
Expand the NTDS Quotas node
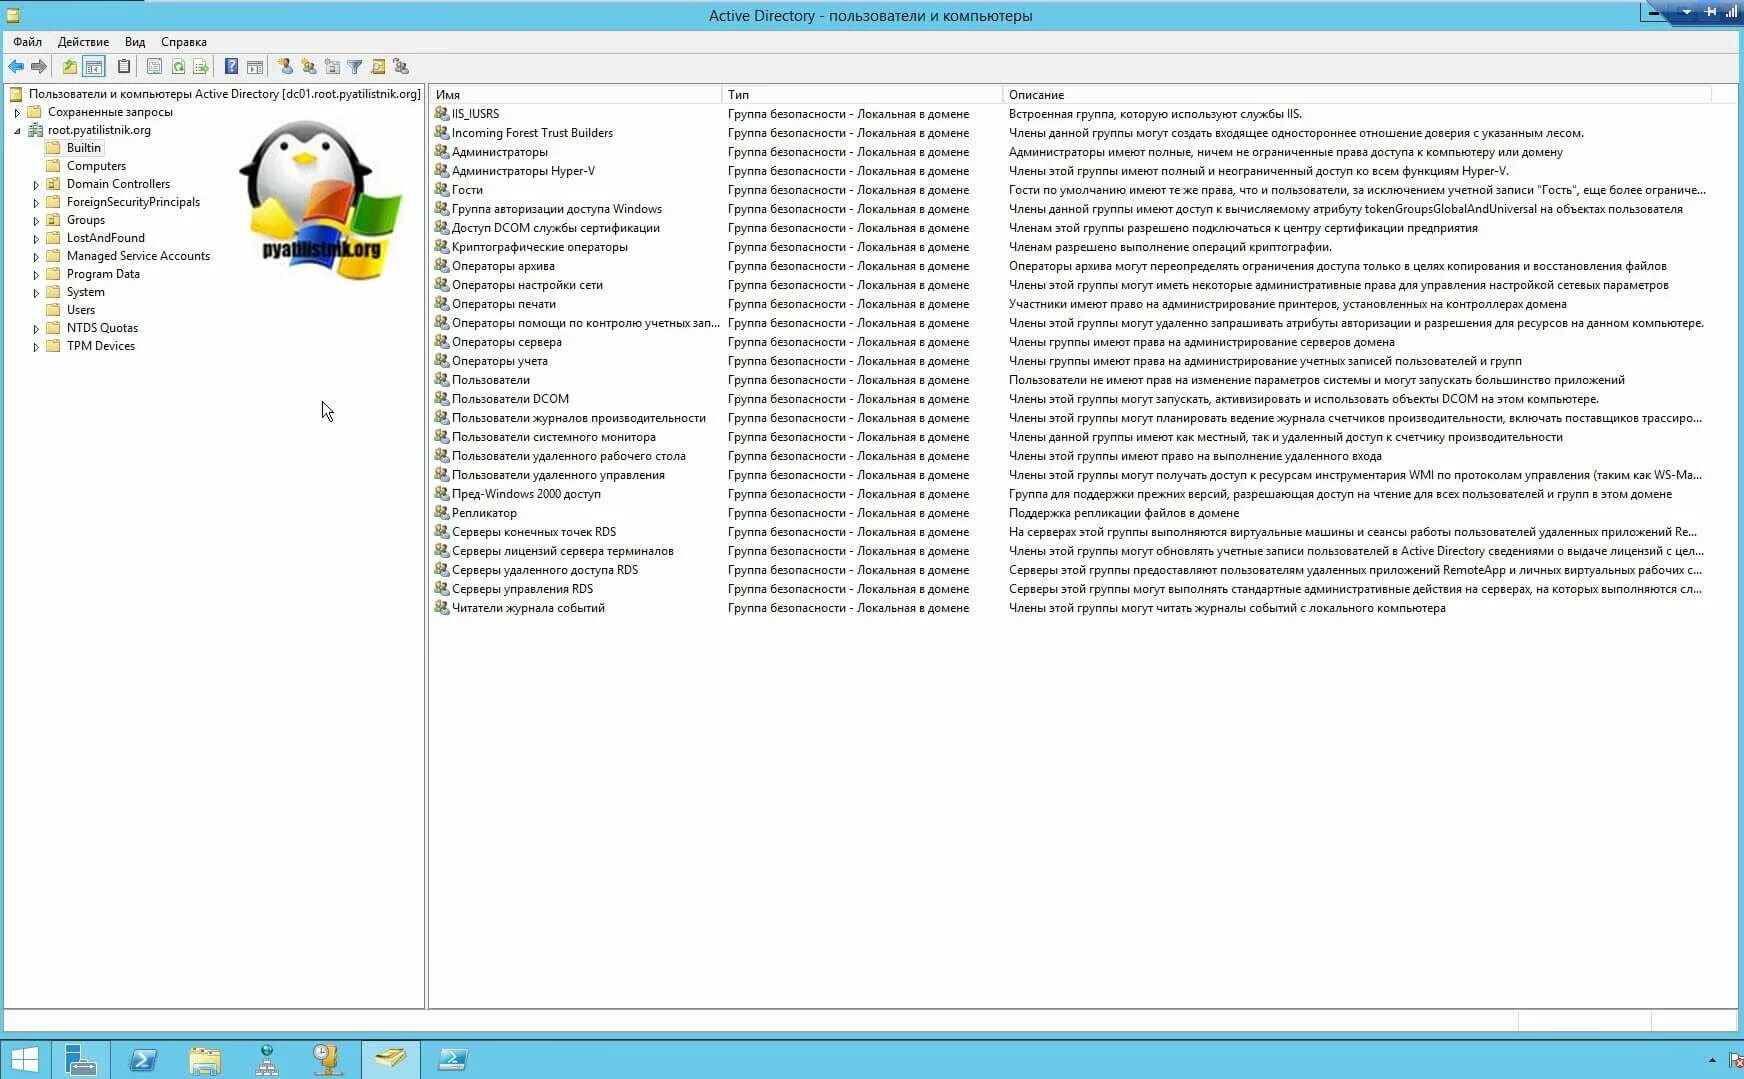pyautogui.click(x=36, y=329)
